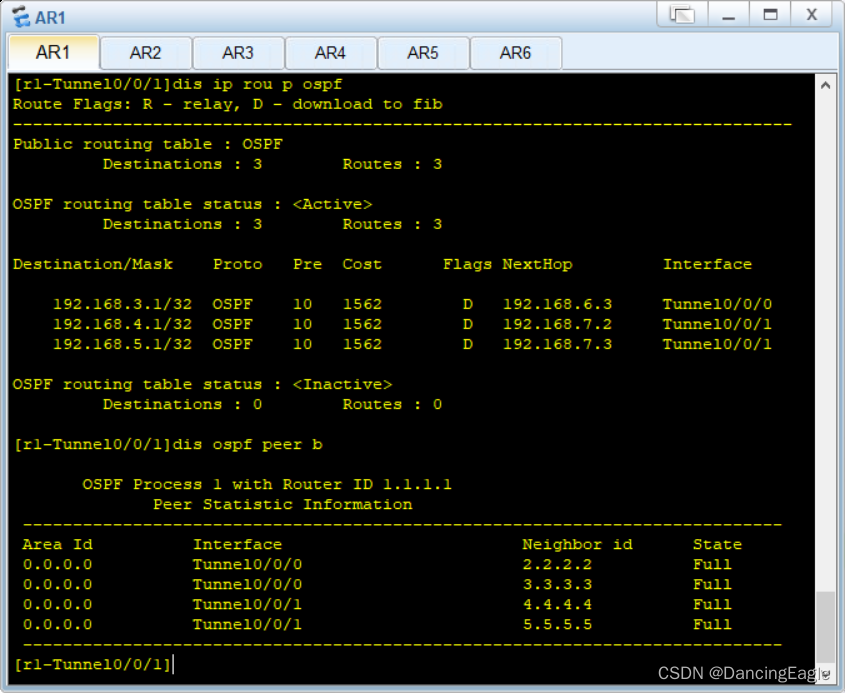Click destination 192.168.5.1/32 in routing table
This screenshot has width=845, height=693.
tap(122, 344)
